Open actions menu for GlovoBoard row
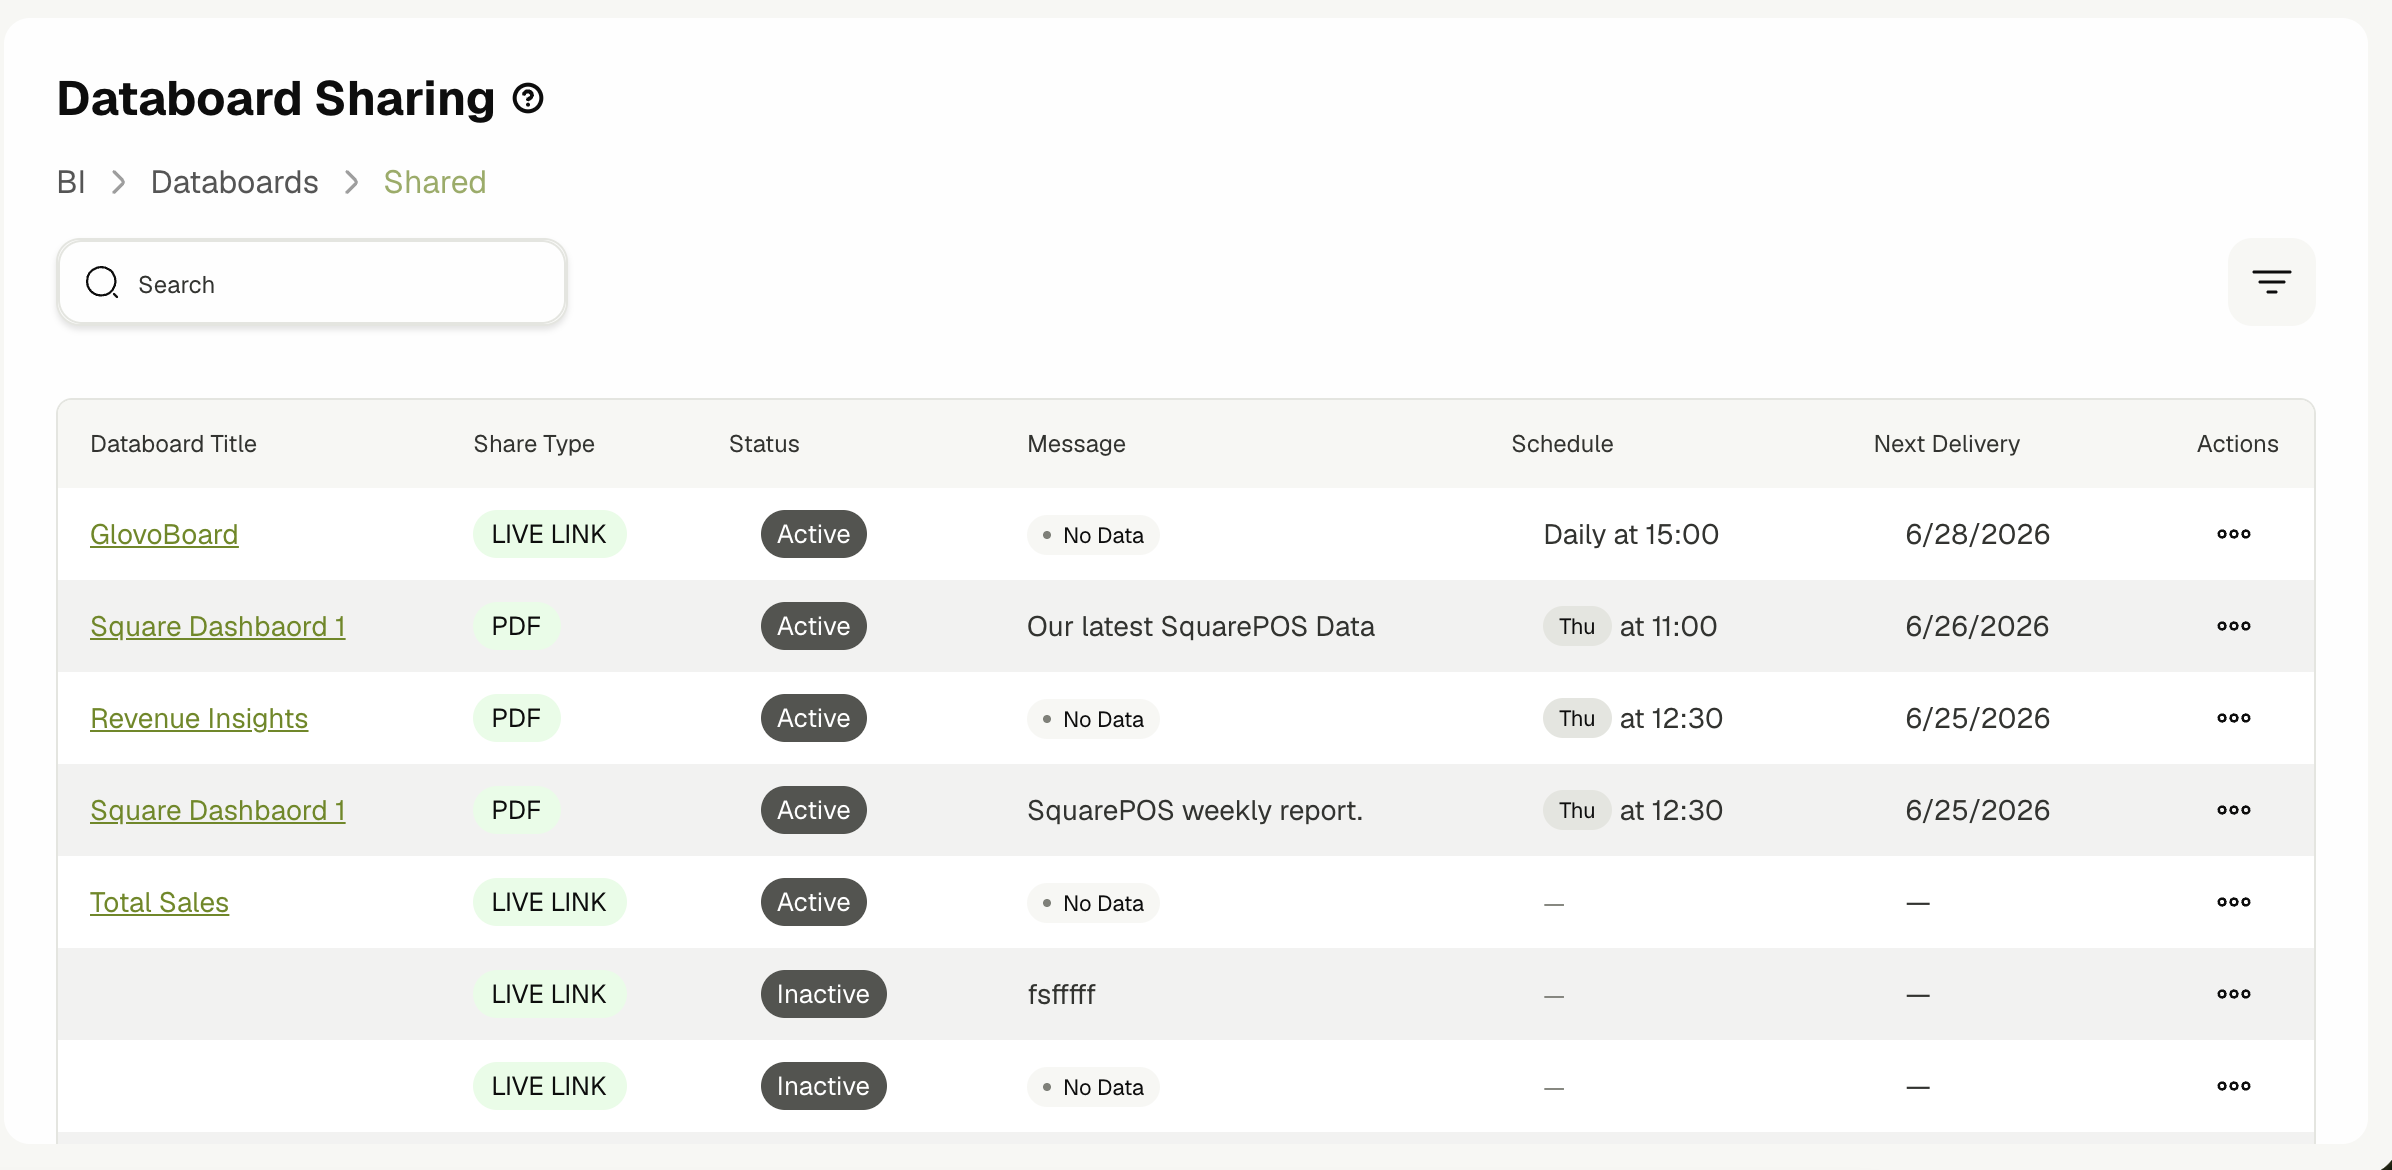 click(x=2233, y=534)
